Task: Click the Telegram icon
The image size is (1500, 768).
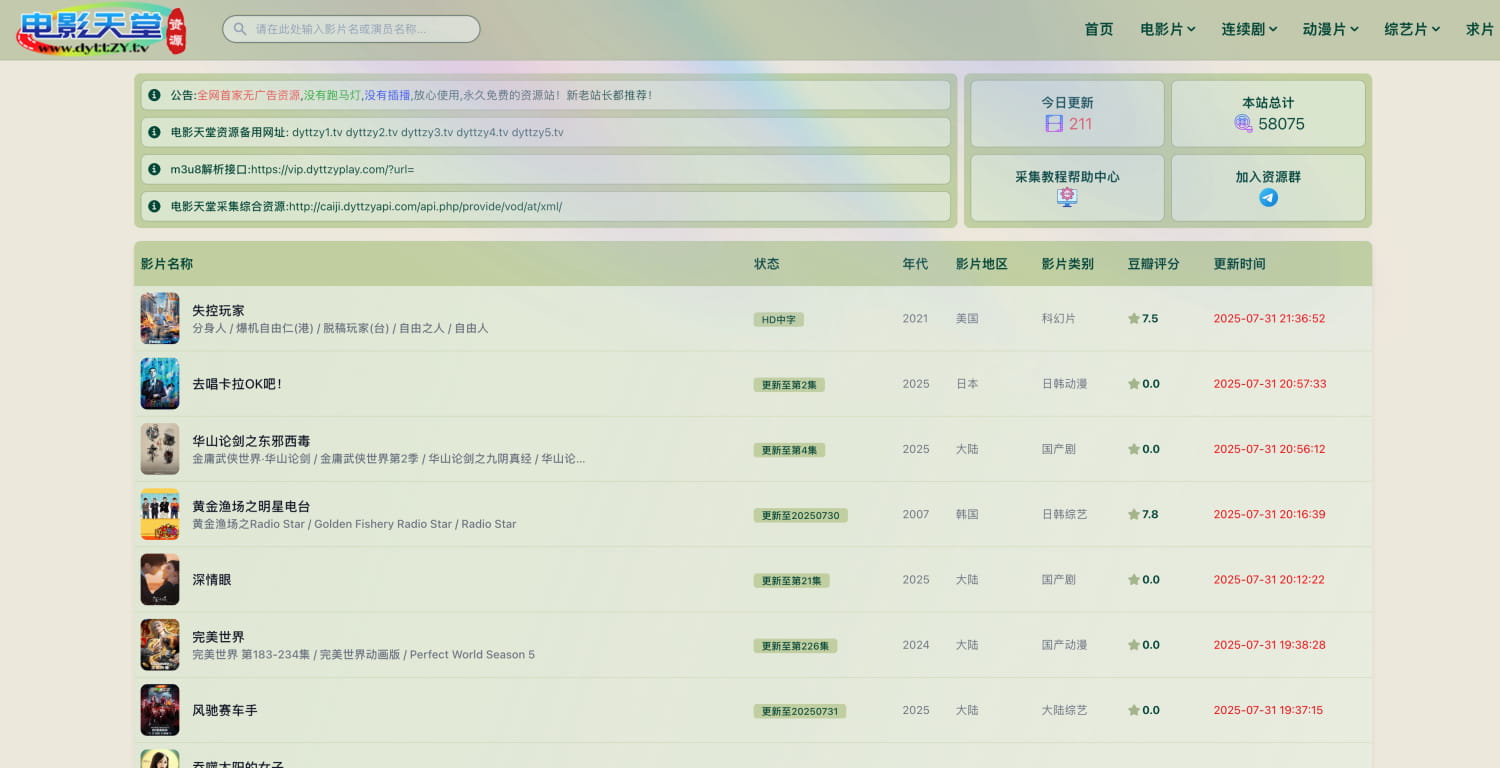Action: pos(1268,198)
